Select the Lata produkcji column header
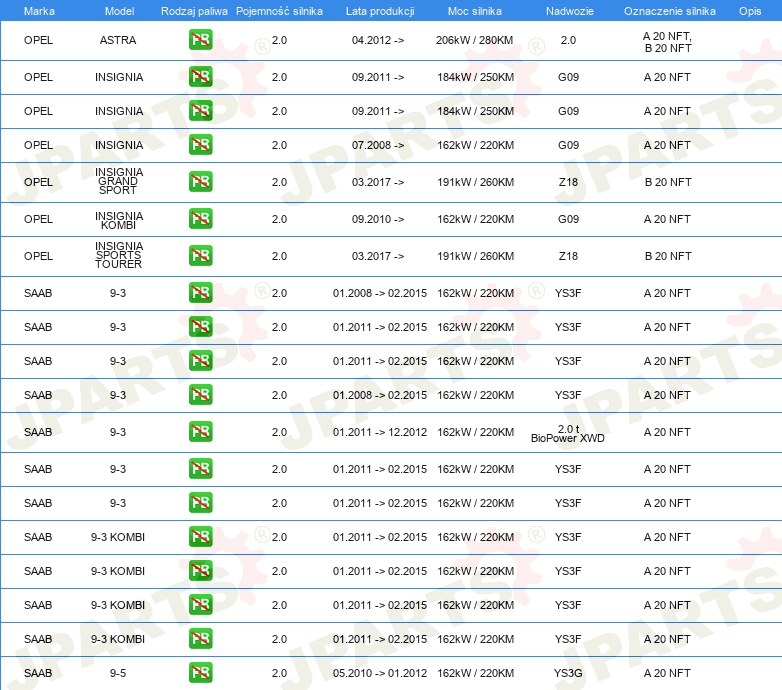 pos(380,11)
